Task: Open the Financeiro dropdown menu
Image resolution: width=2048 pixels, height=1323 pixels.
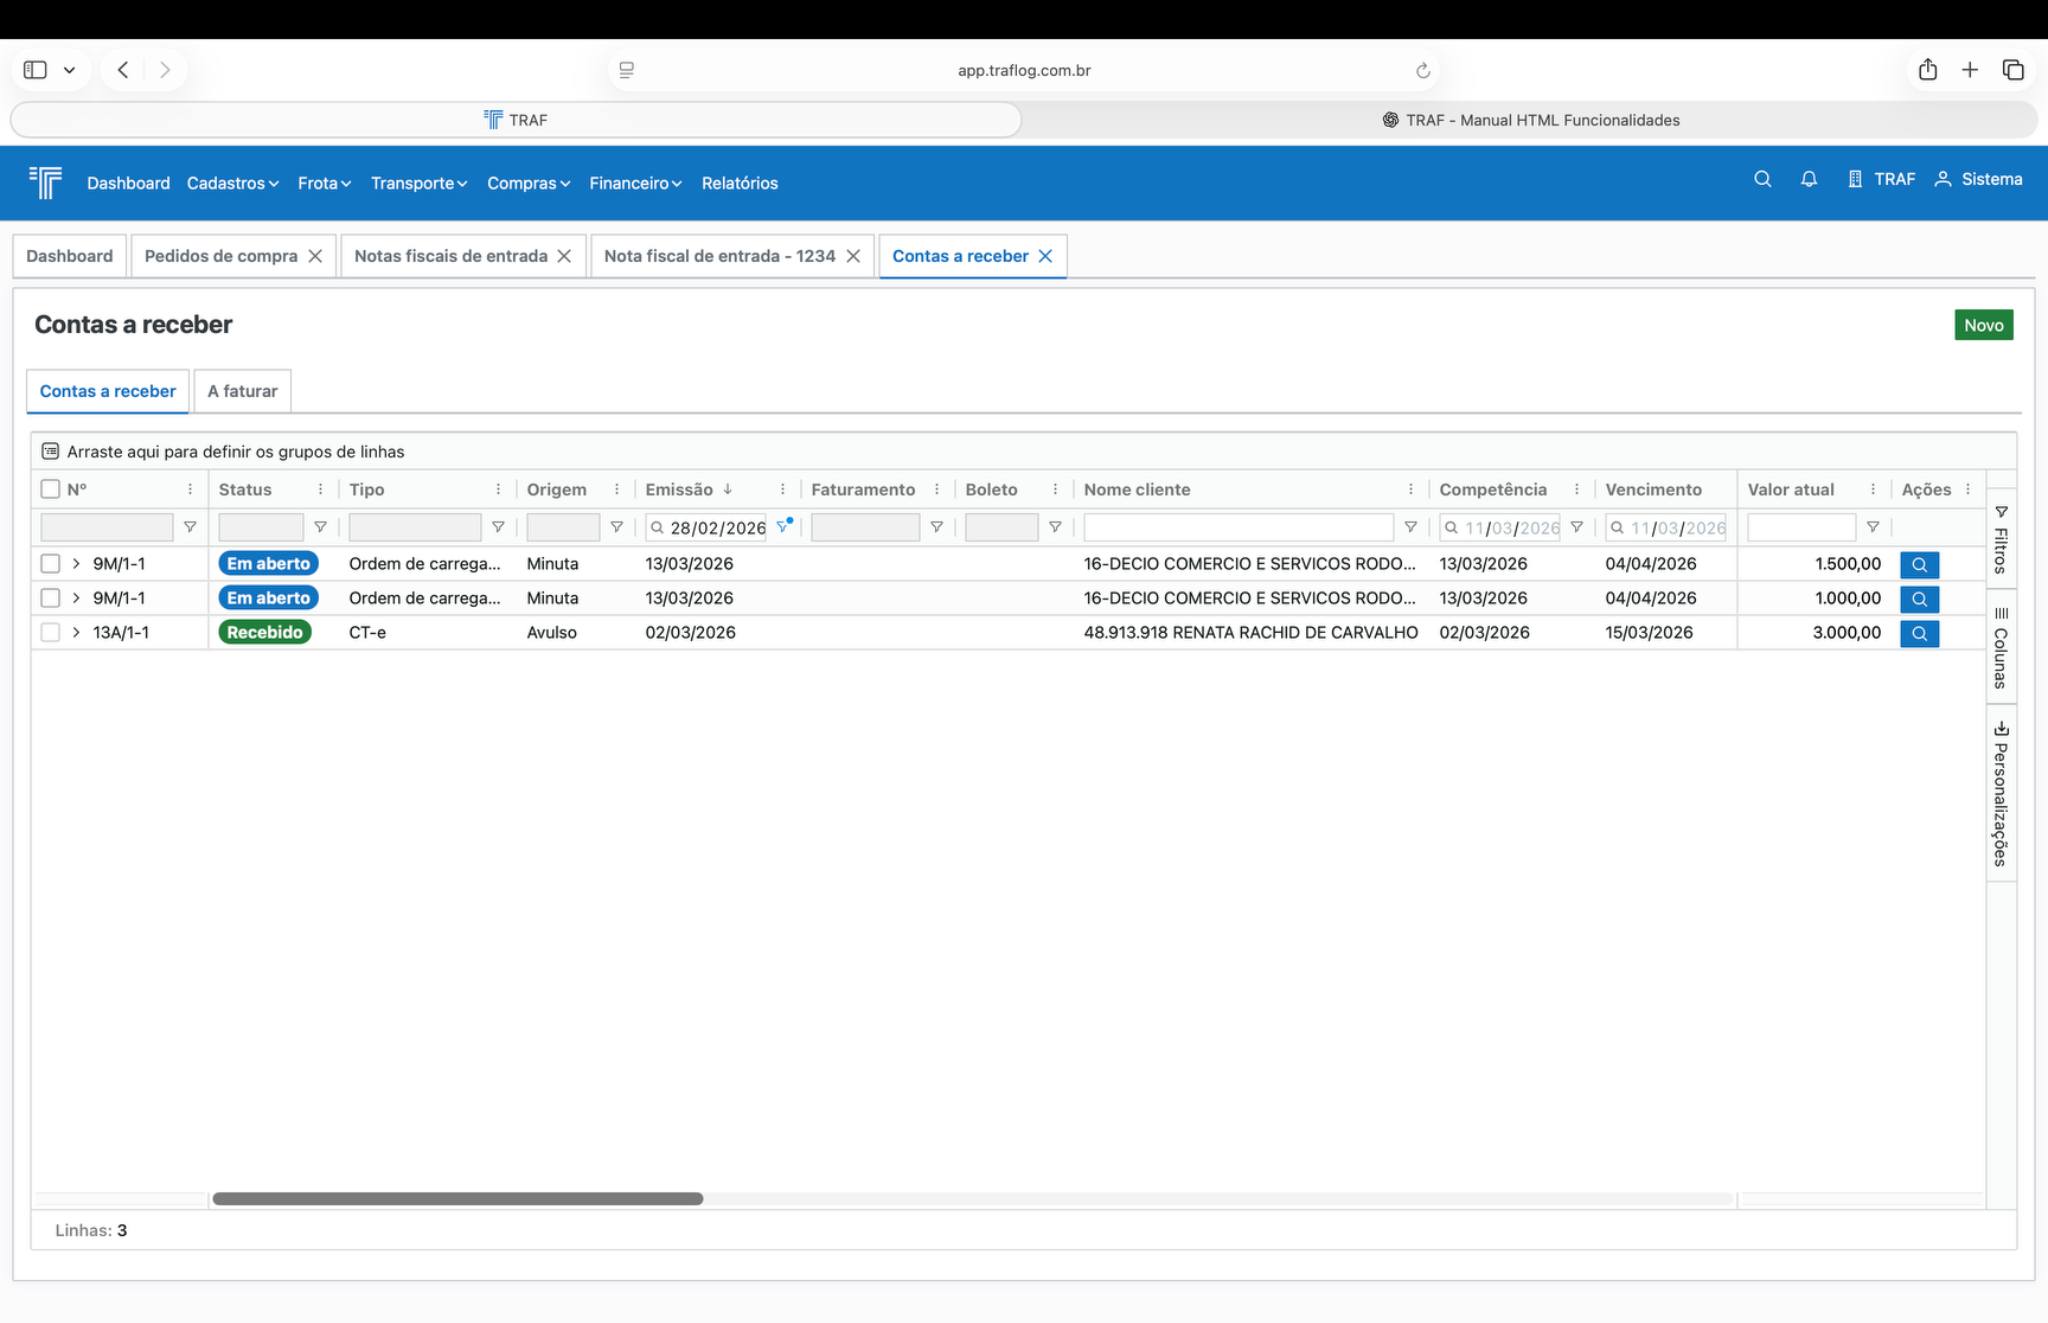Action: pyautogui.click(x=635, y=183)
